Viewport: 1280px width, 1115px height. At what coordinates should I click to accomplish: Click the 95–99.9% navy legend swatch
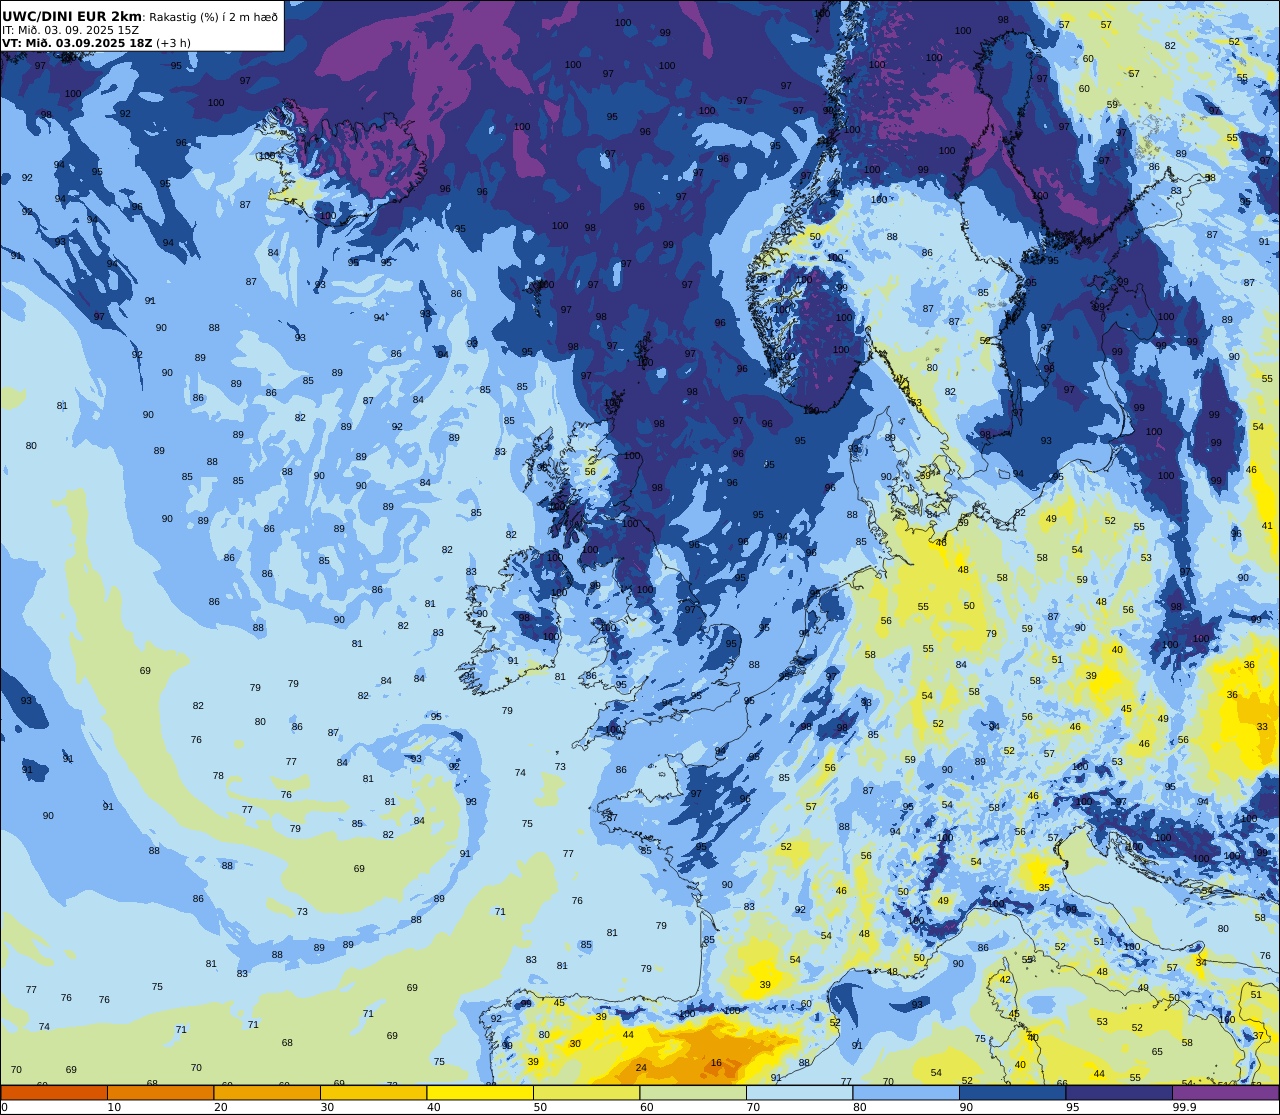pos(1119,1093)
